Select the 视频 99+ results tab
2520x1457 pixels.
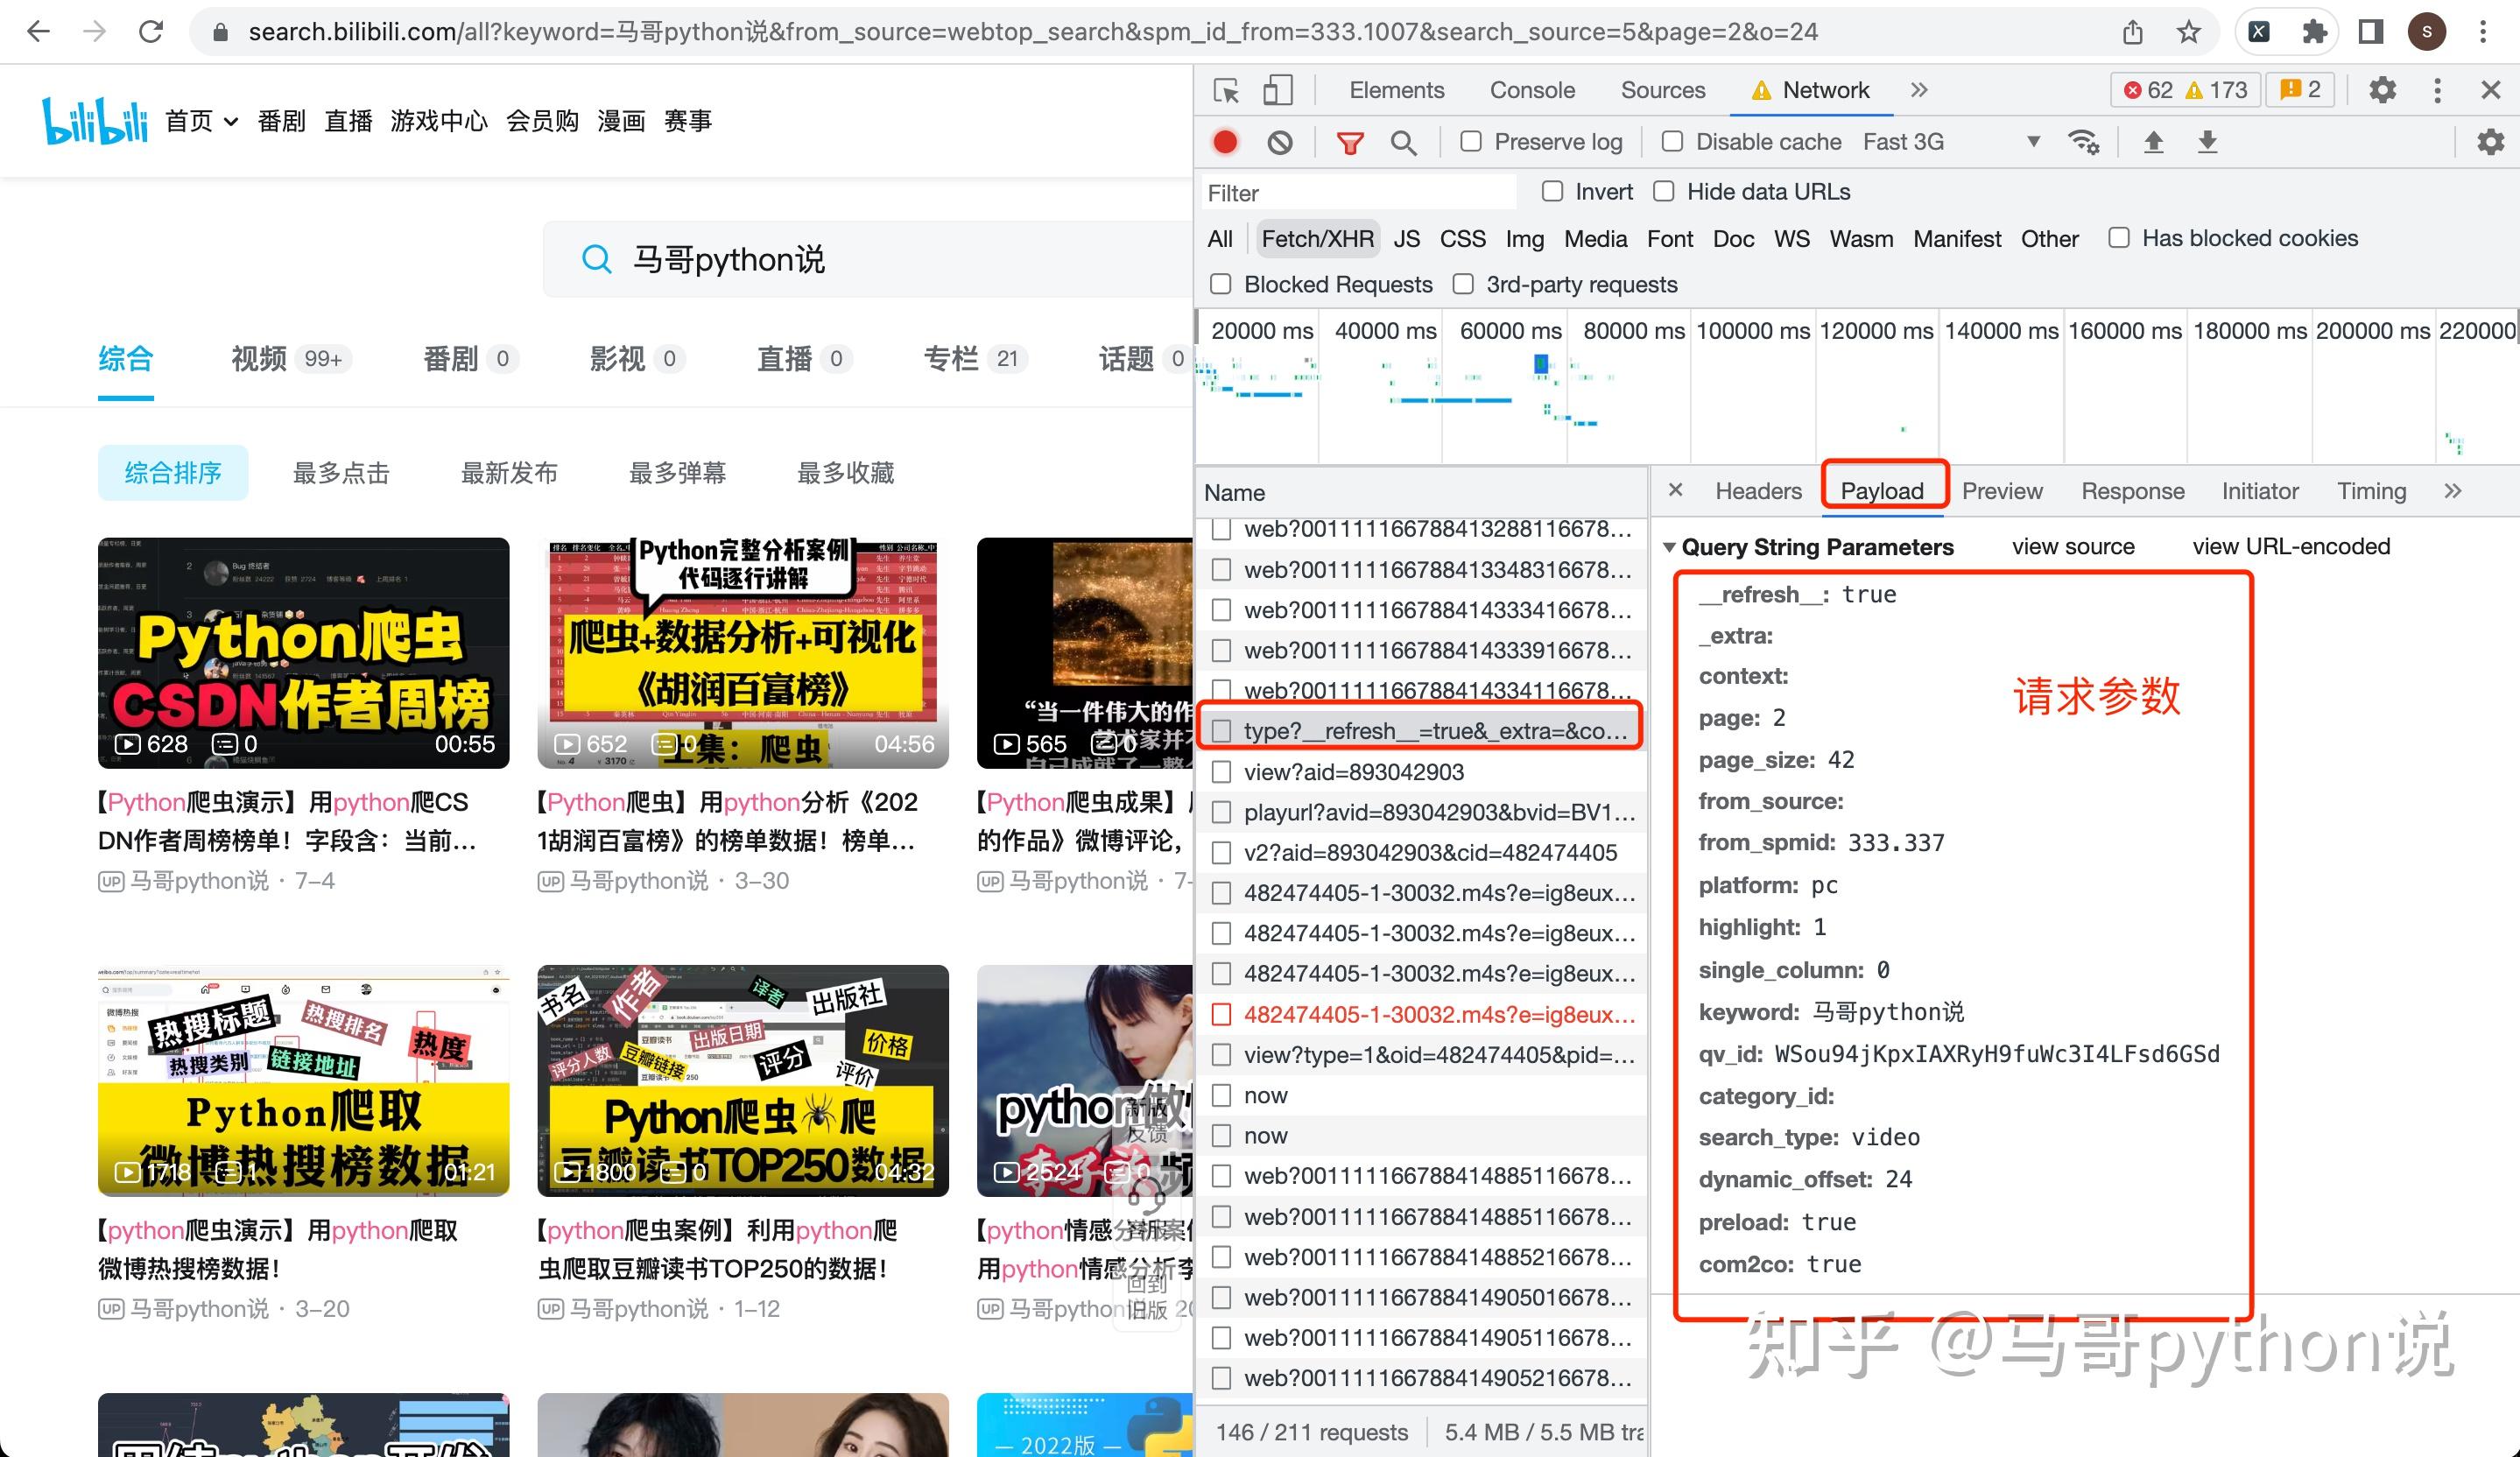(290, 359)
